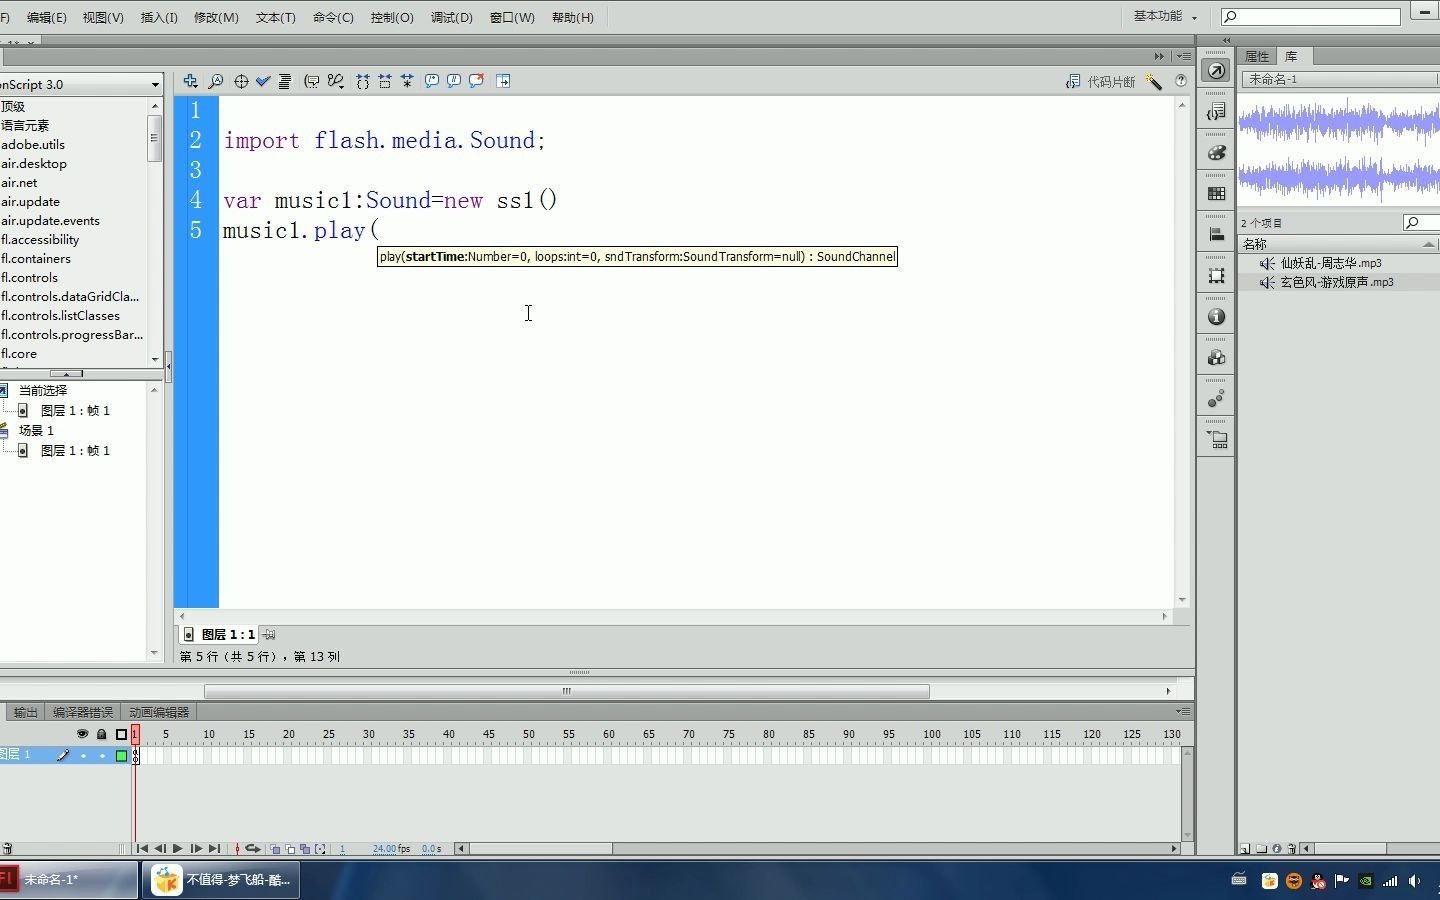This screenshot has width=1440, height=900.
Task: Open the 控制(O) menu
Action: (392, 17)
